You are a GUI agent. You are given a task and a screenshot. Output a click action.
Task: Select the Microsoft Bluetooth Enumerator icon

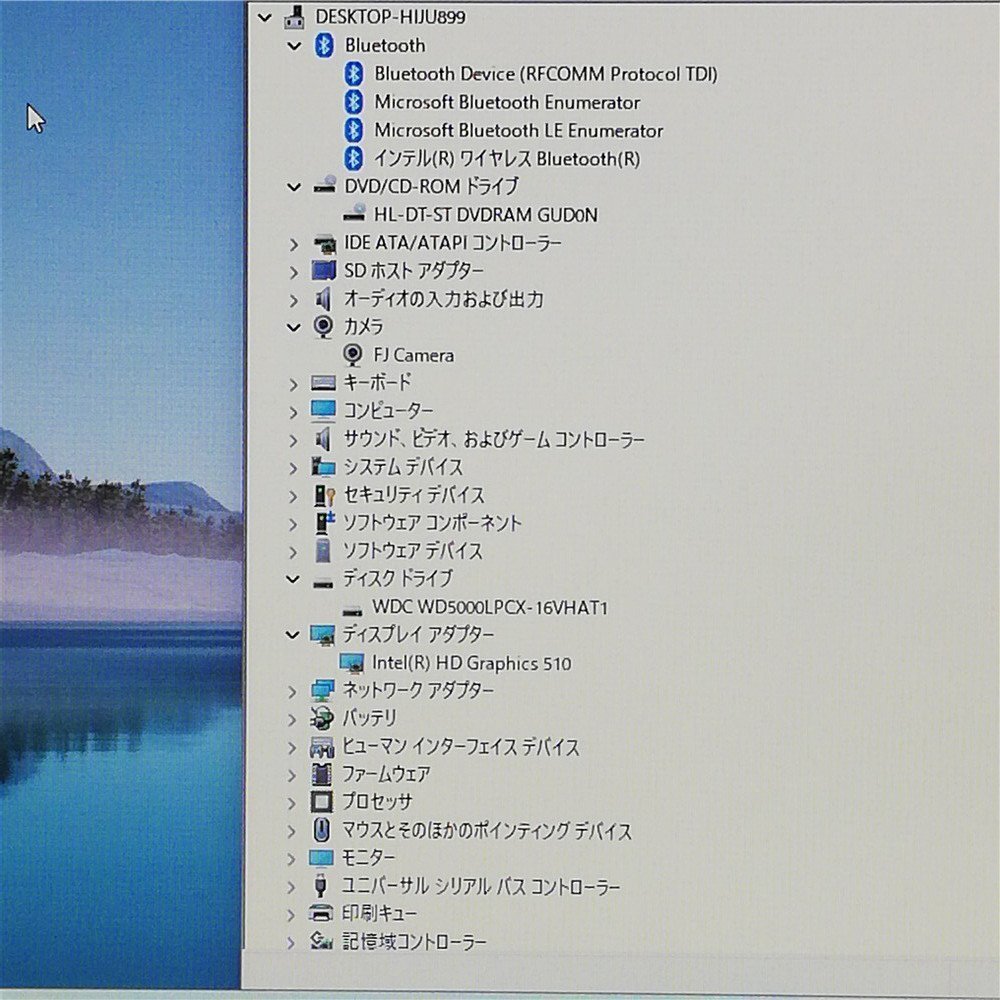(x=355, y=101)
